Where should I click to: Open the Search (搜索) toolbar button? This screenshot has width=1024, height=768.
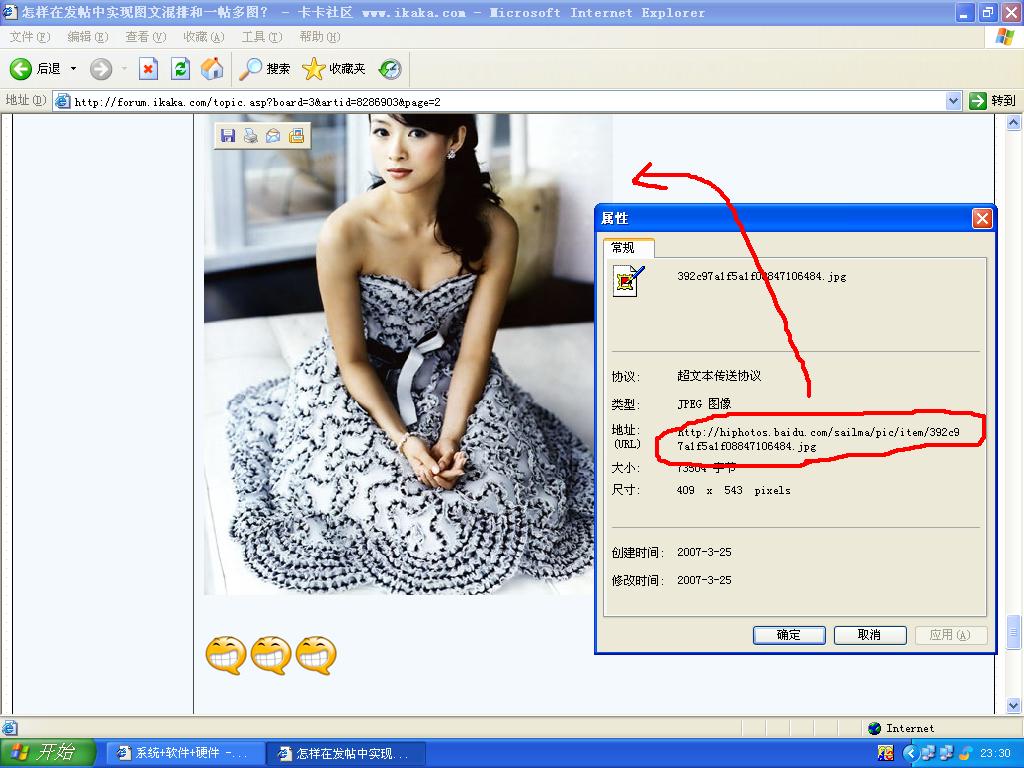click(x=264, y=69)
